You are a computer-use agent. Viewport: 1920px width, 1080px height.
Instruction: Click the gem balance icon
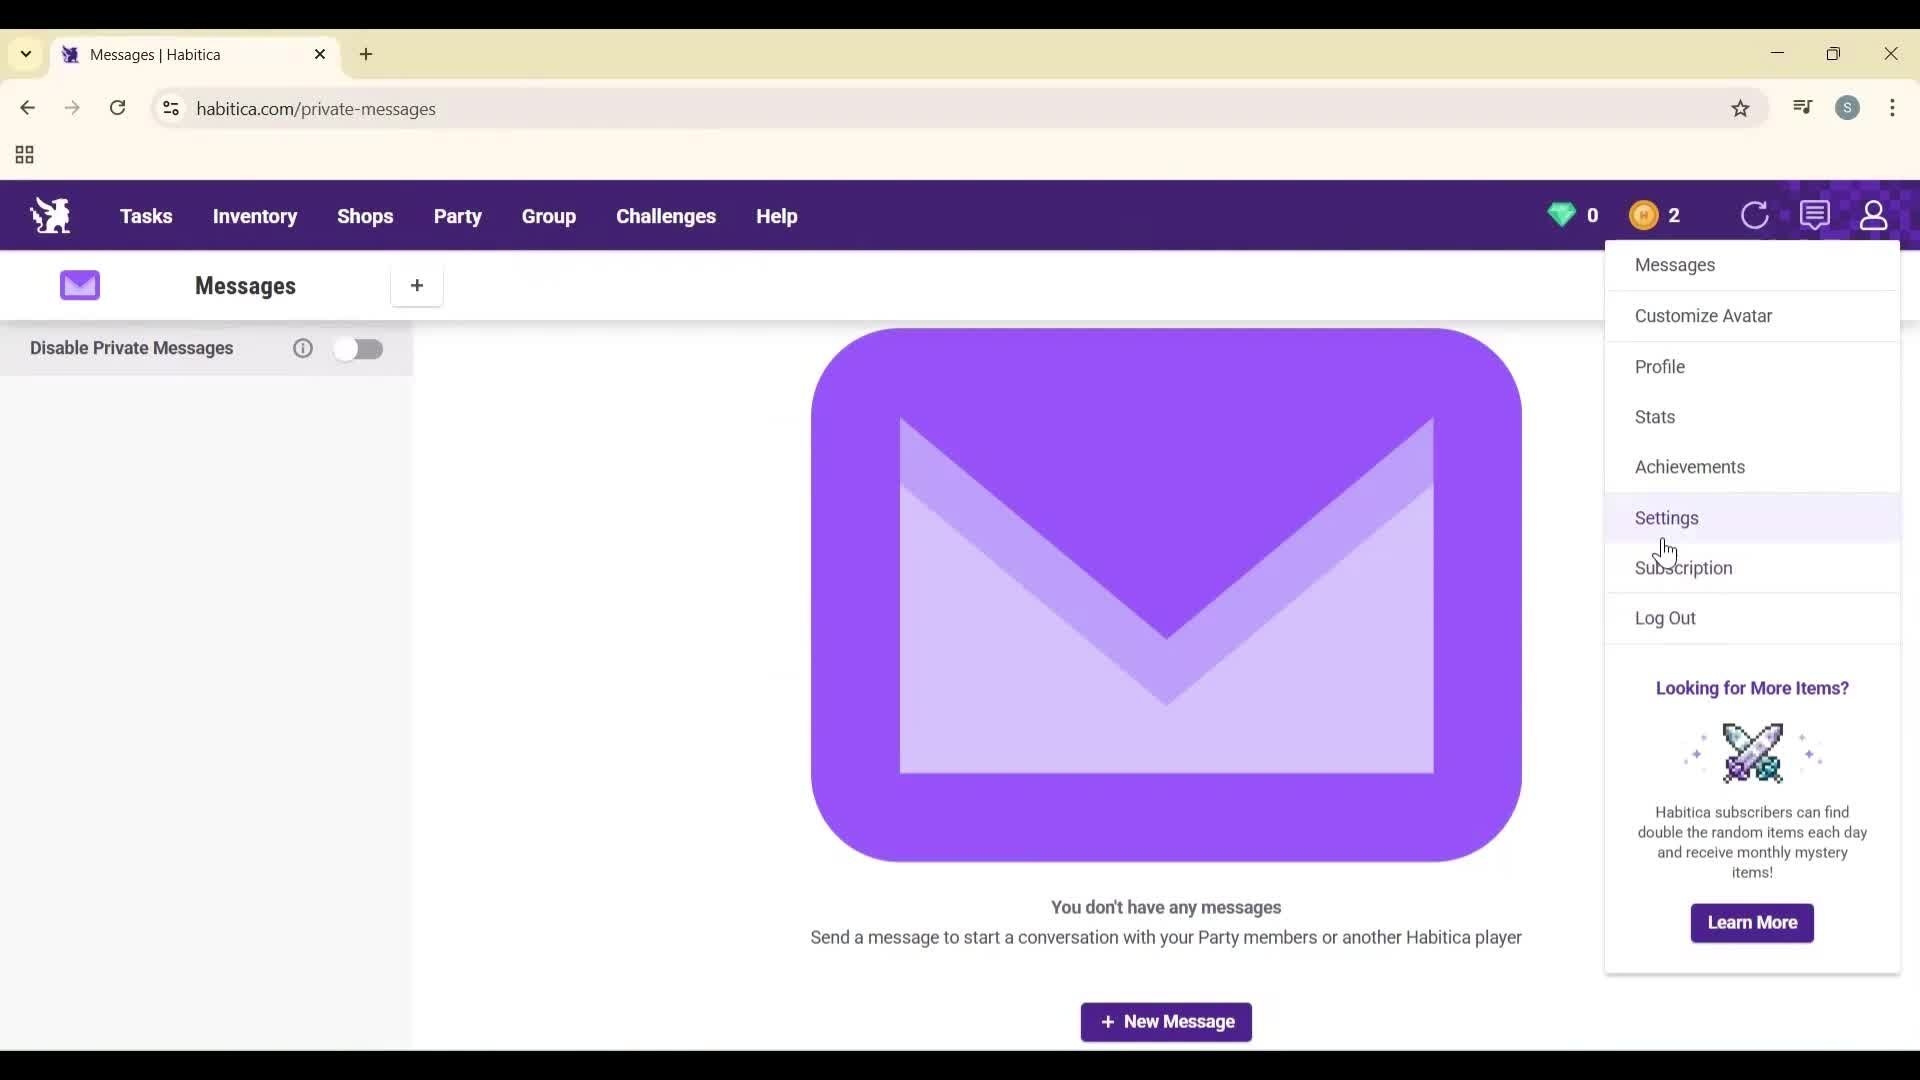point(1563,215)
